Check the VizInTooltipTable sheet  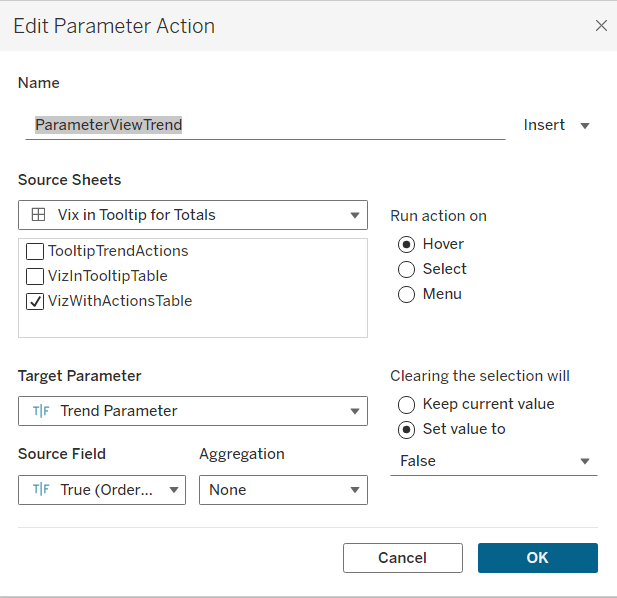point(35,276)
